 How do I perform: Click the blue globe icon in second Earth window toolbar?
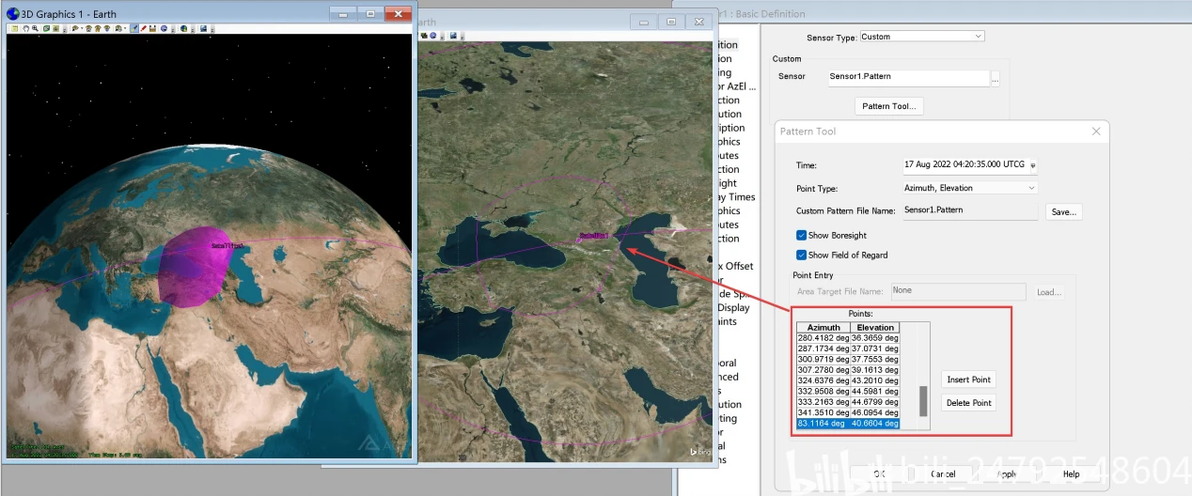click(434, 36)
